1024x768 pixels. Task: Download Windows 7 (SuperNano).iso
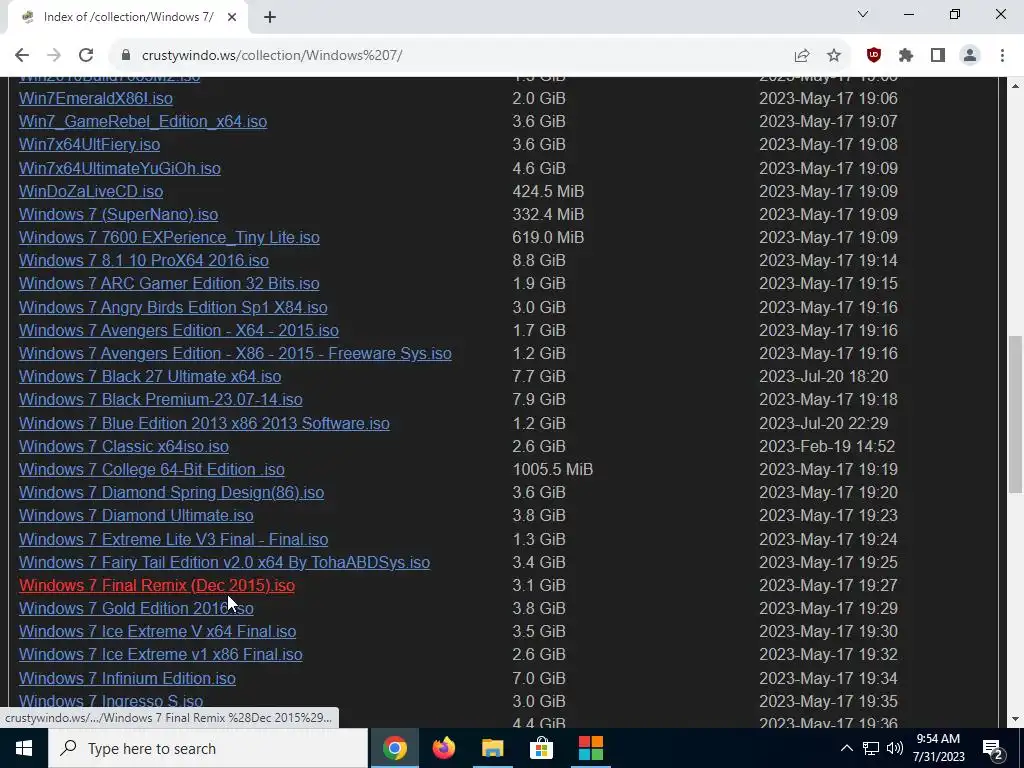point(118,214)
